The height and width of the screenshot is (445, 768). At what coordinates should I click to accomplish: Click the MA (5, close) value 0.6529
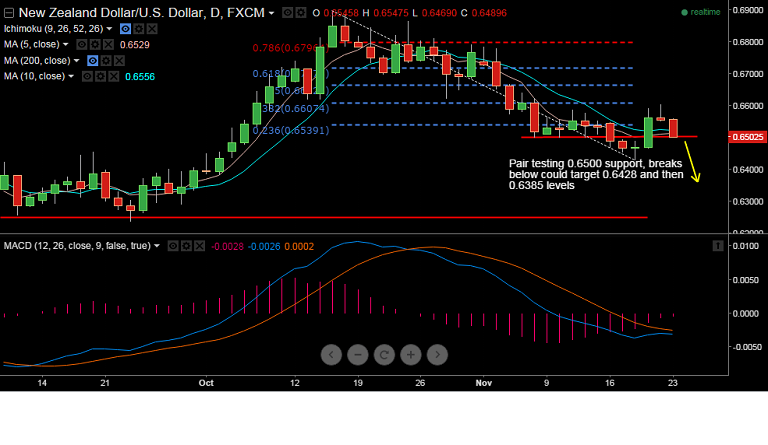(135, 45)
